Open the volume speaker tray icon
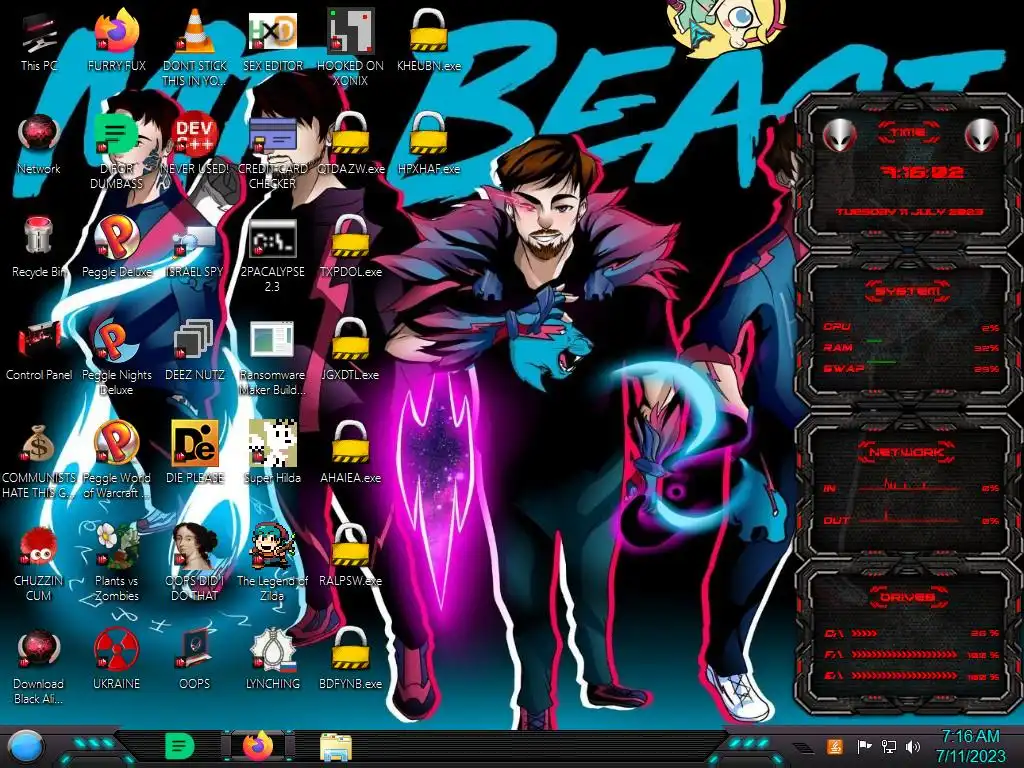 [913, 746]
